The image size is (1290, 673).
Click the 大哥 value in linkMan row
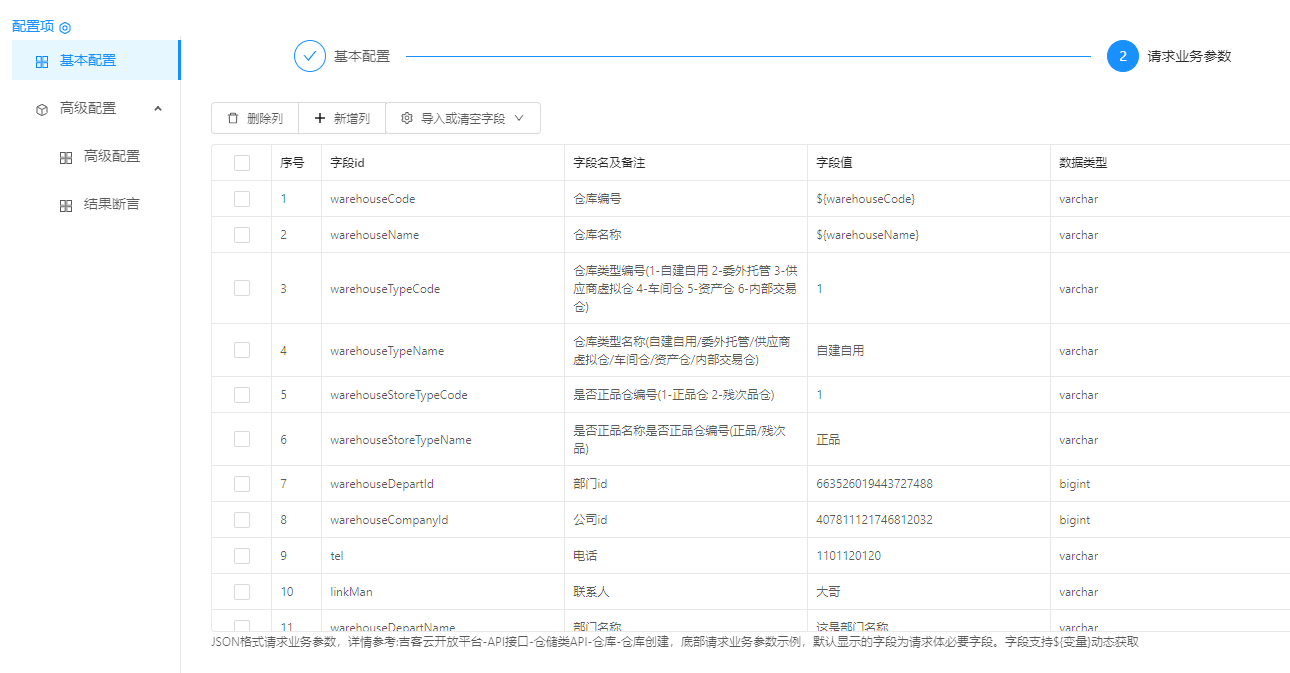coord(828,592)
